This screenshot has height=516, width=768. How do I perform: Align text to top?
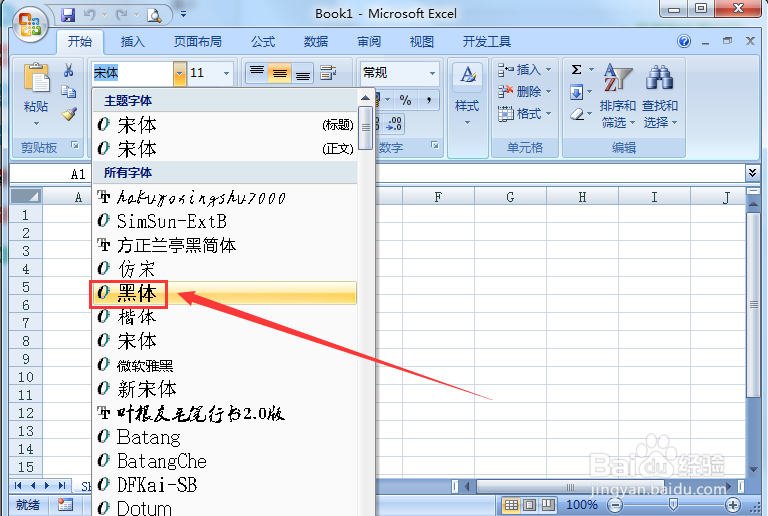pos(257,73)
